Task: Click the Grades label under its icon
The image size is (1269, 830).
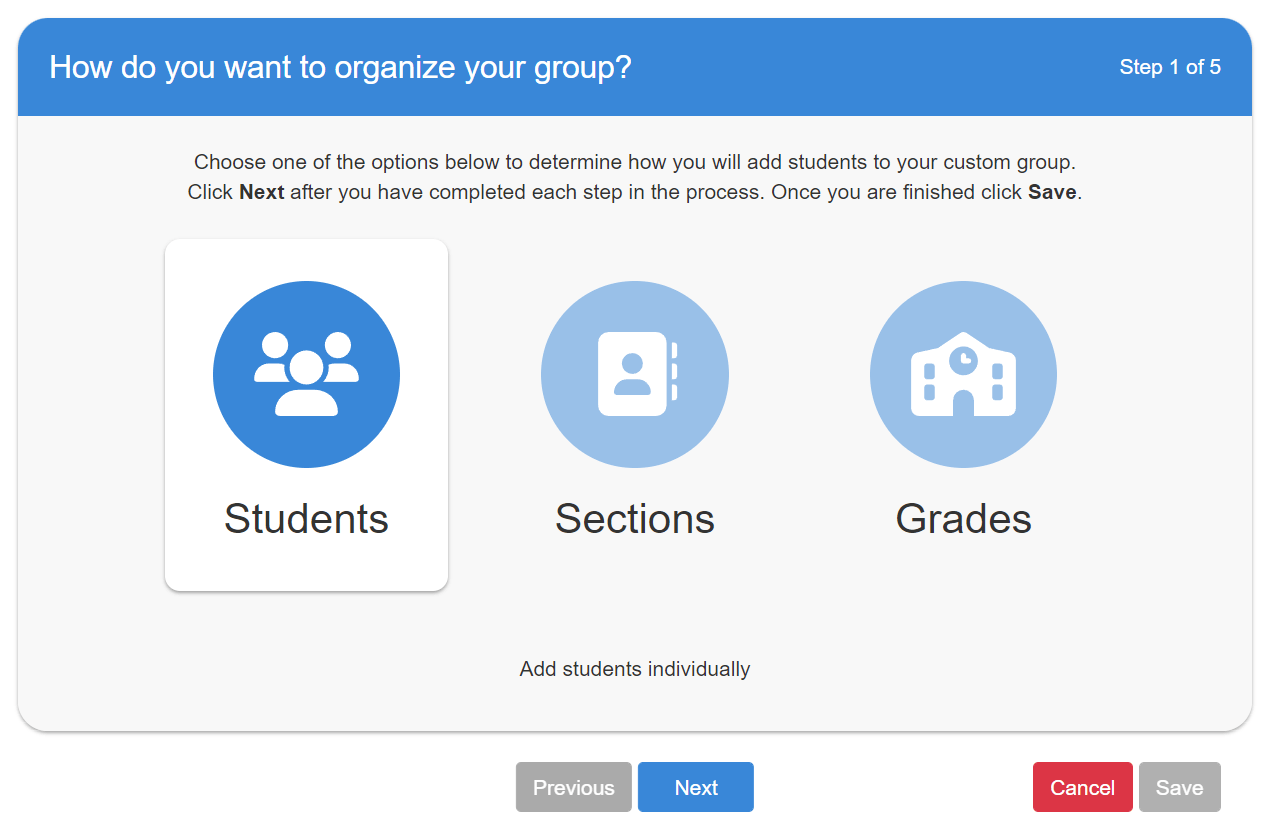Action: [962, 518]
